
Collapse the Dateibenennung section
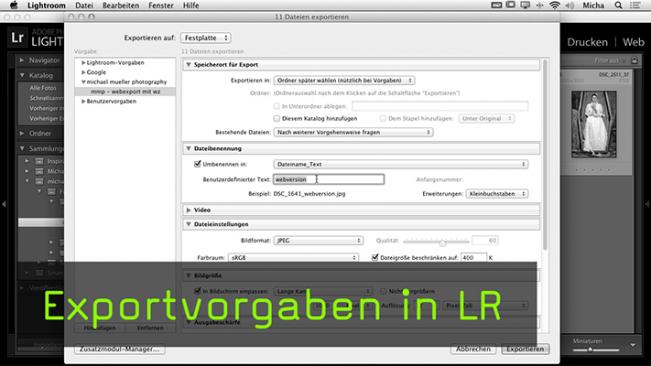[x=188, y=149]
